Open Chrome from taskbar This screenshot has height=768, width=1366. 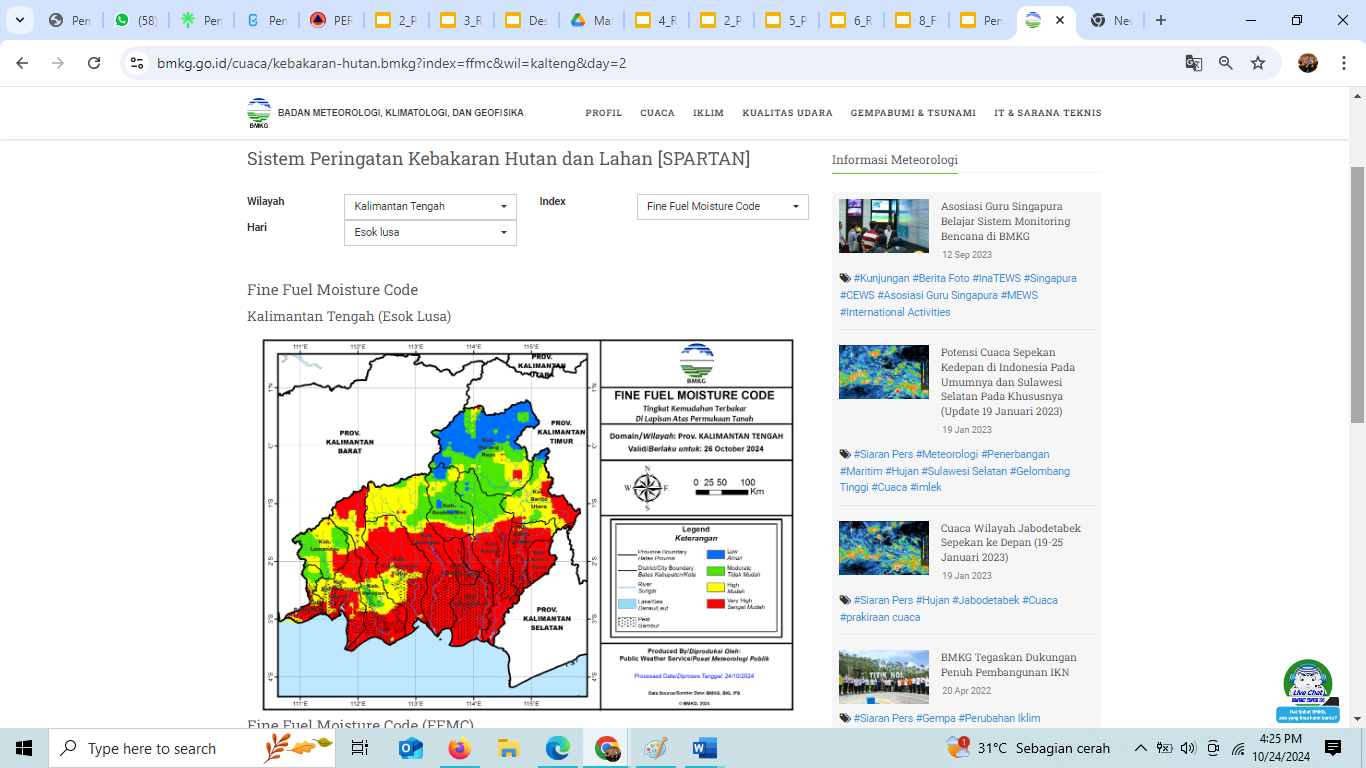point(606,748)
